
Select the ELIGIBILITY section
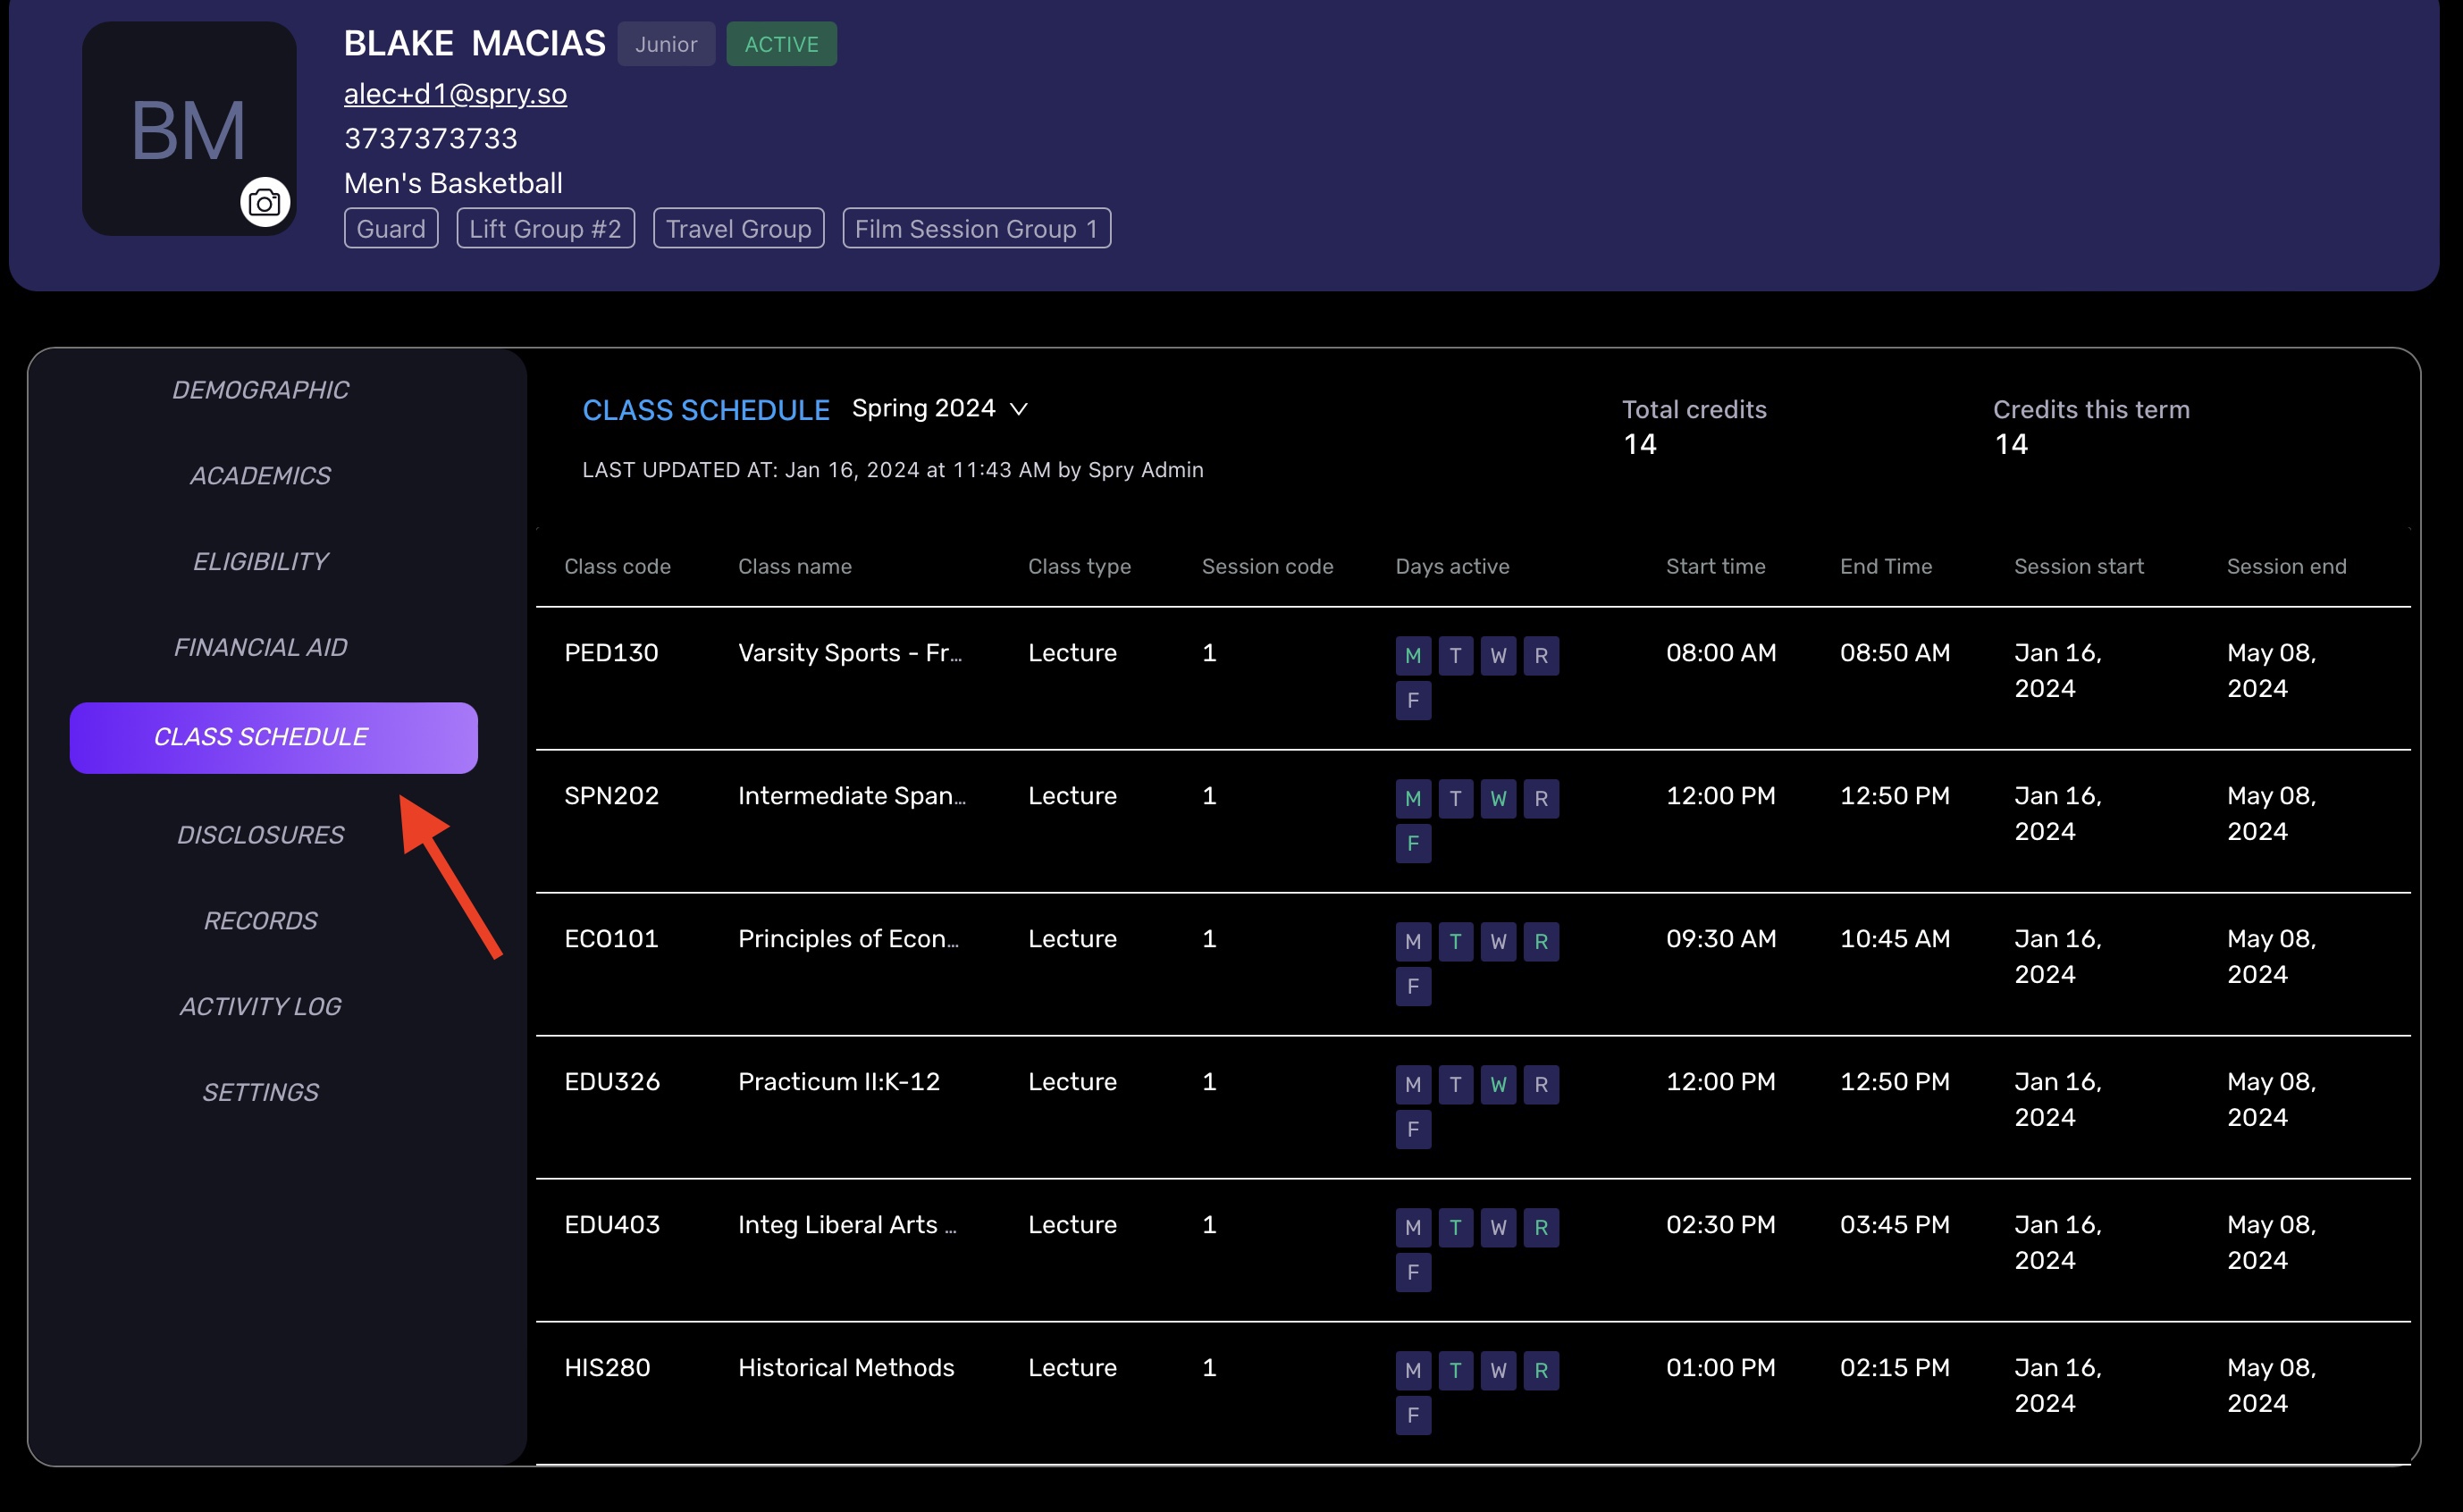click(x=260, y=560)
